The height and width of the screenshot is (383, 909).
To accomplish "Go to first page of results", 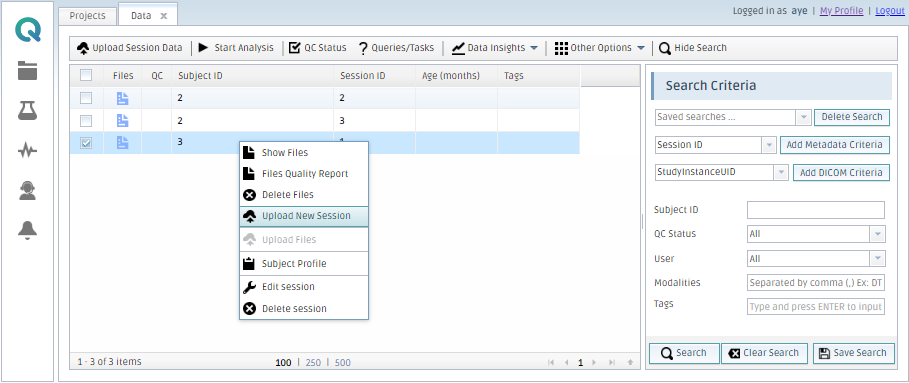I will point(551,363).
